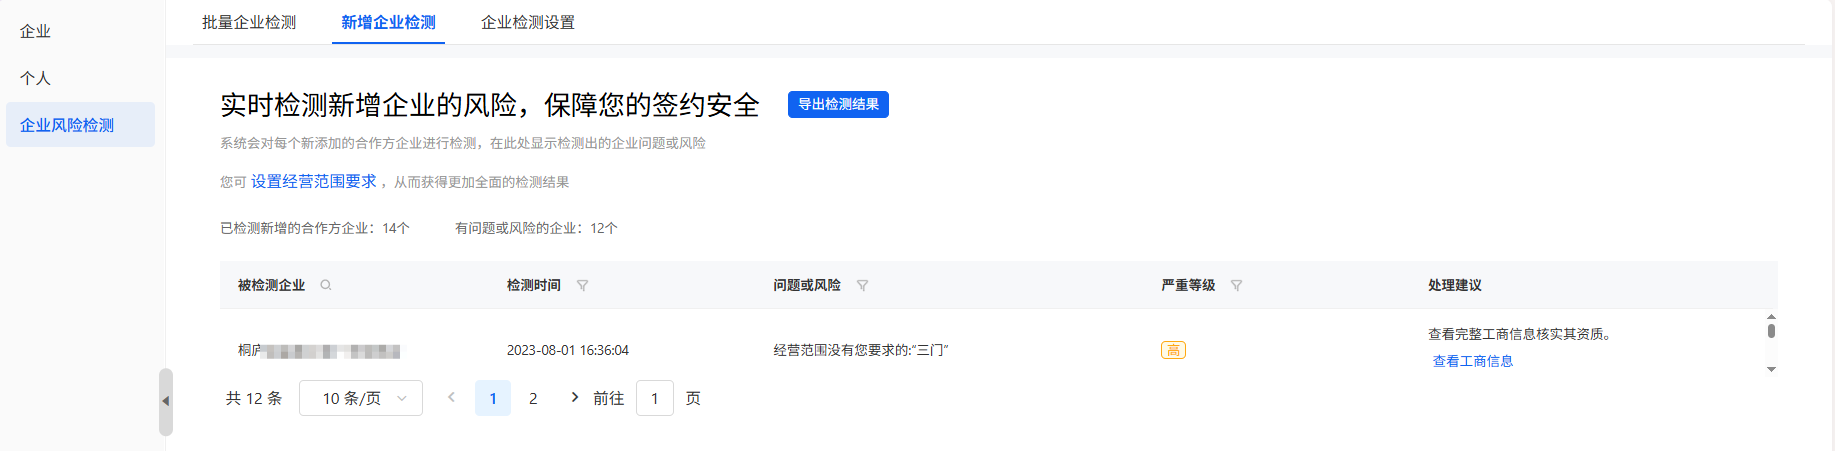Click 导出检测结果 button
The width and height of the screenshot is (1835, 451).
[838, 104]
